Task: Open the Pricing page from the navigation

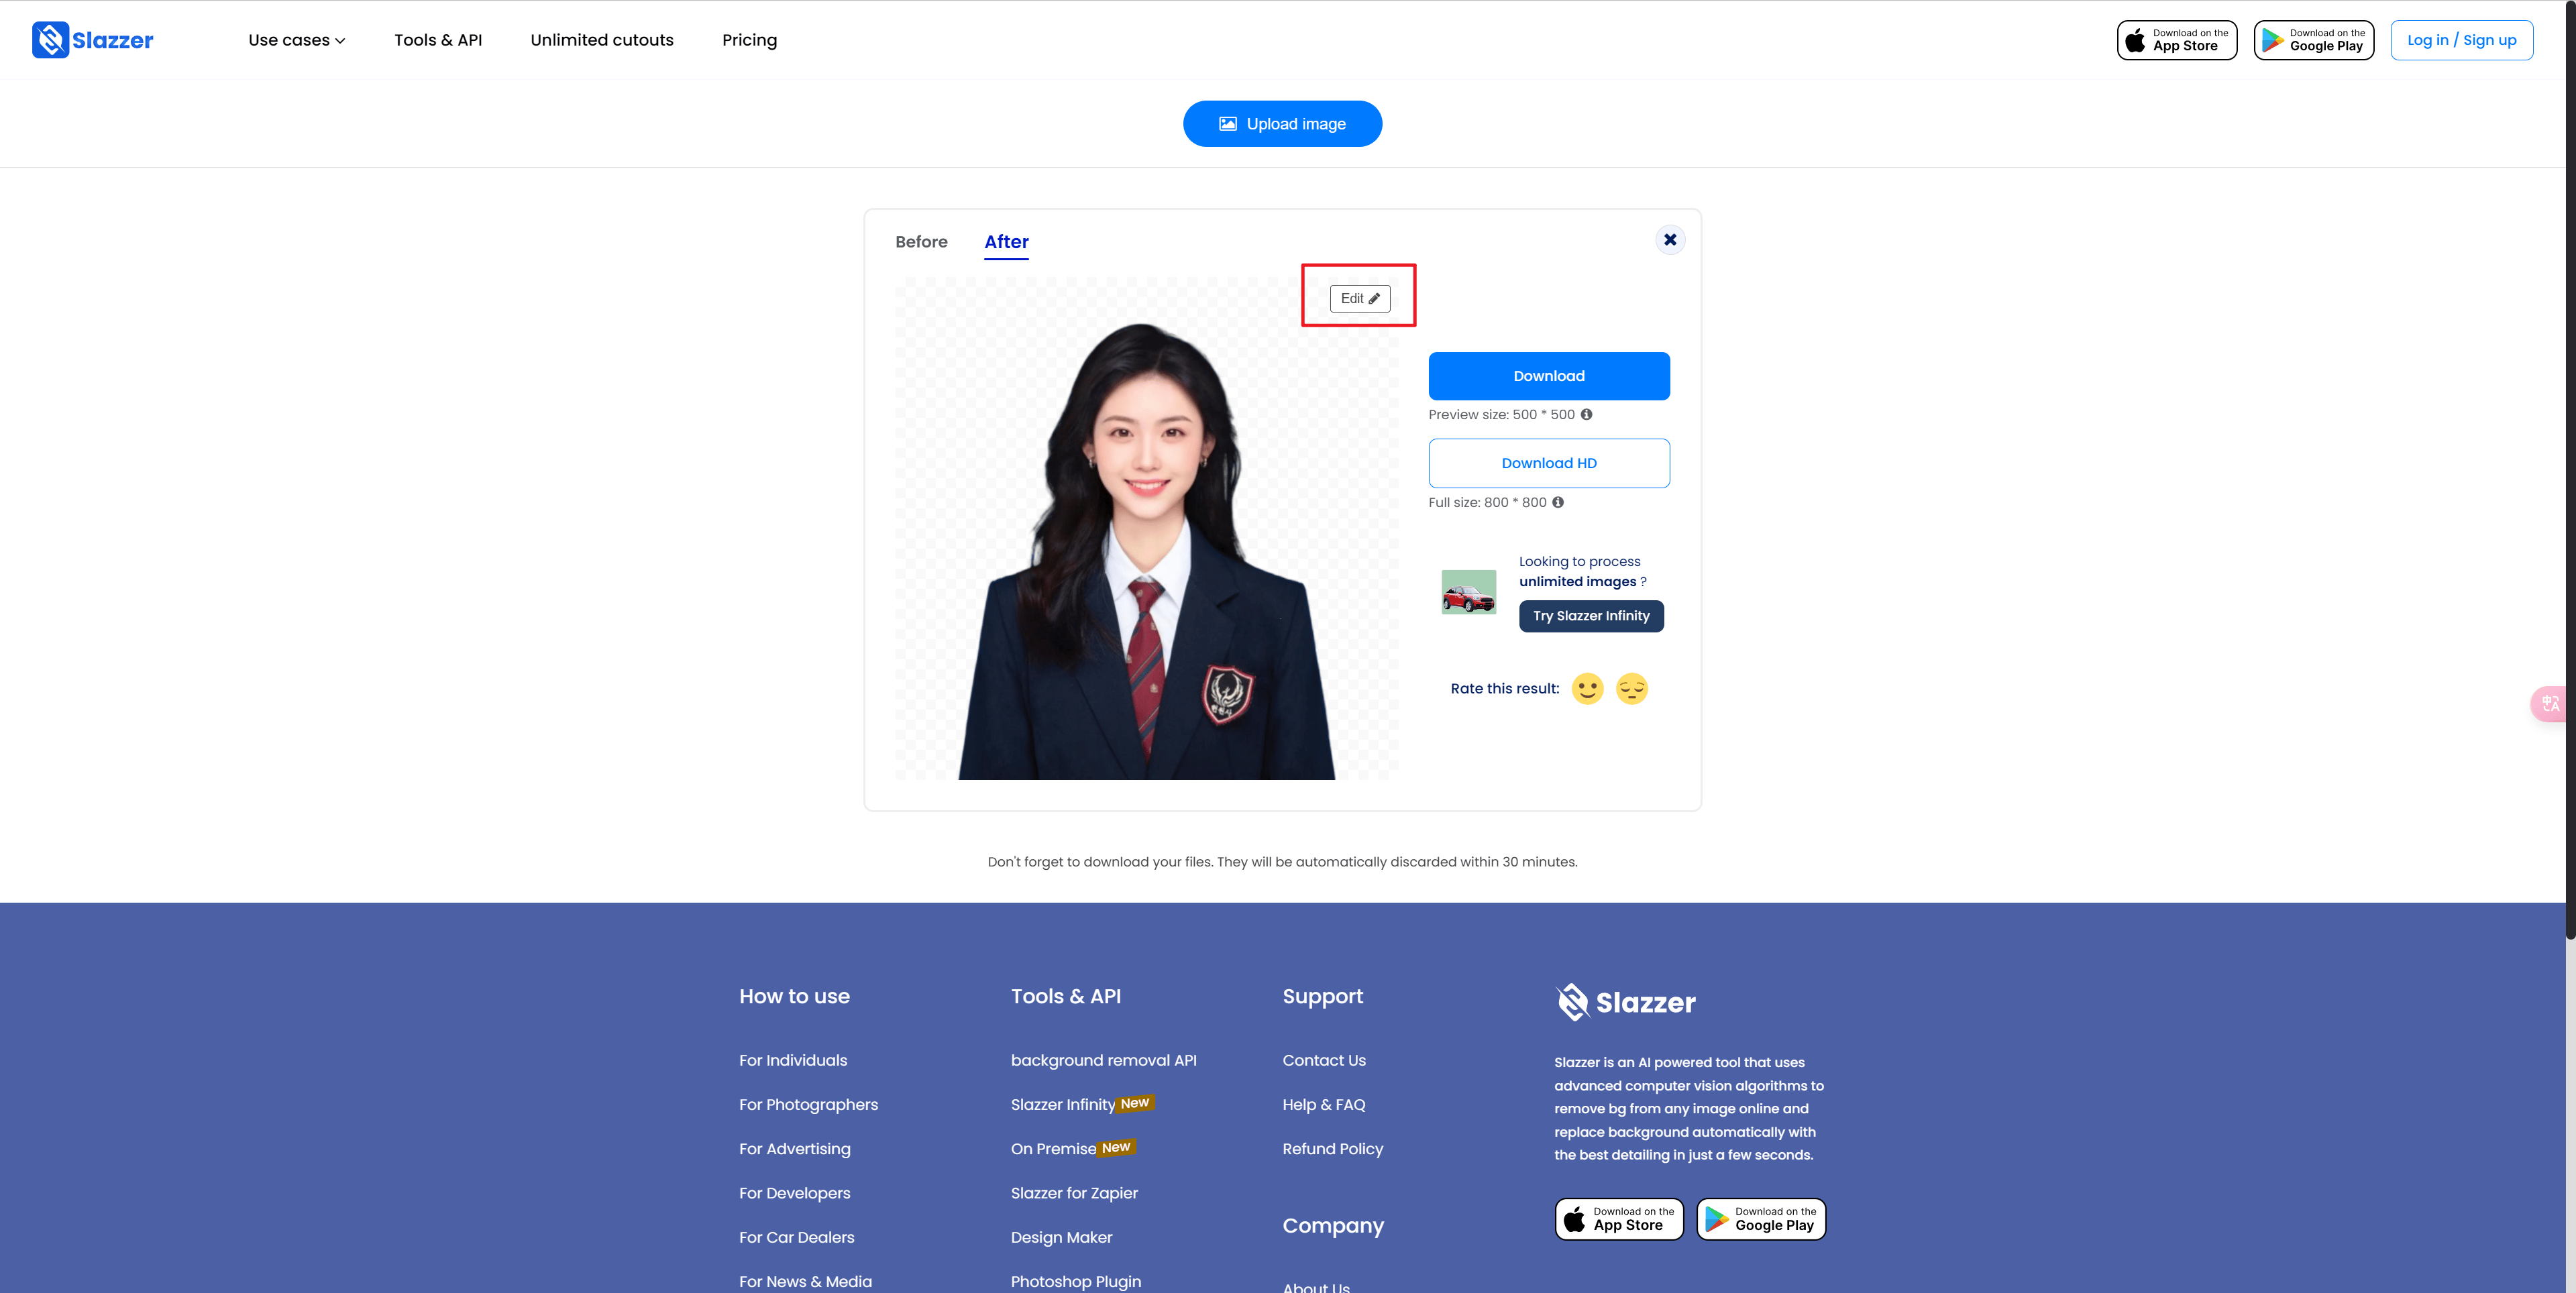Action: 749,40
